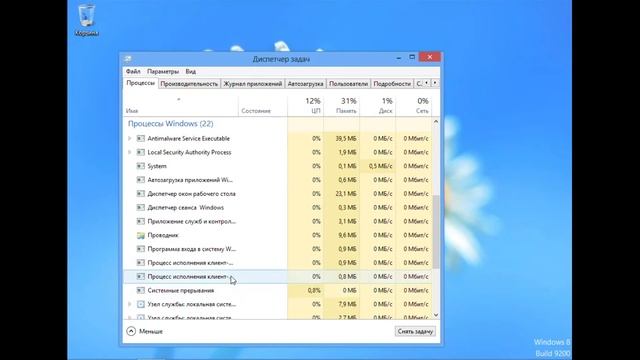This screenshot has height=360, width=640.
Task: Select the Проводник process name
Action: 163,235
